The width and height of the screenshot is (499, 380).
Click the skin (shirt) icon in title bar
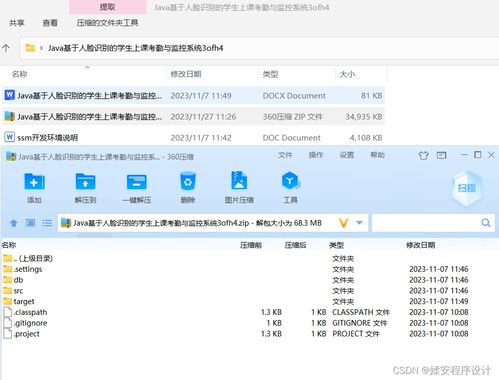[x=423, y=155]
